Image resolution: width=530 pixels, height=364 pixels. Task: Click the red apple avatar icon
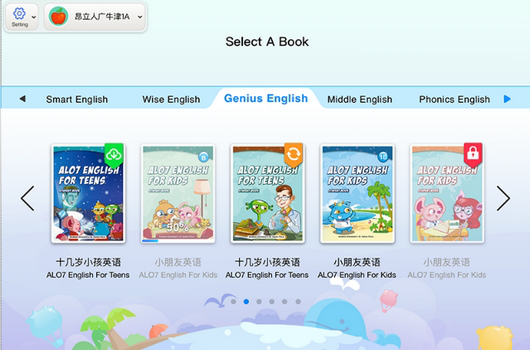pos(58,16)
